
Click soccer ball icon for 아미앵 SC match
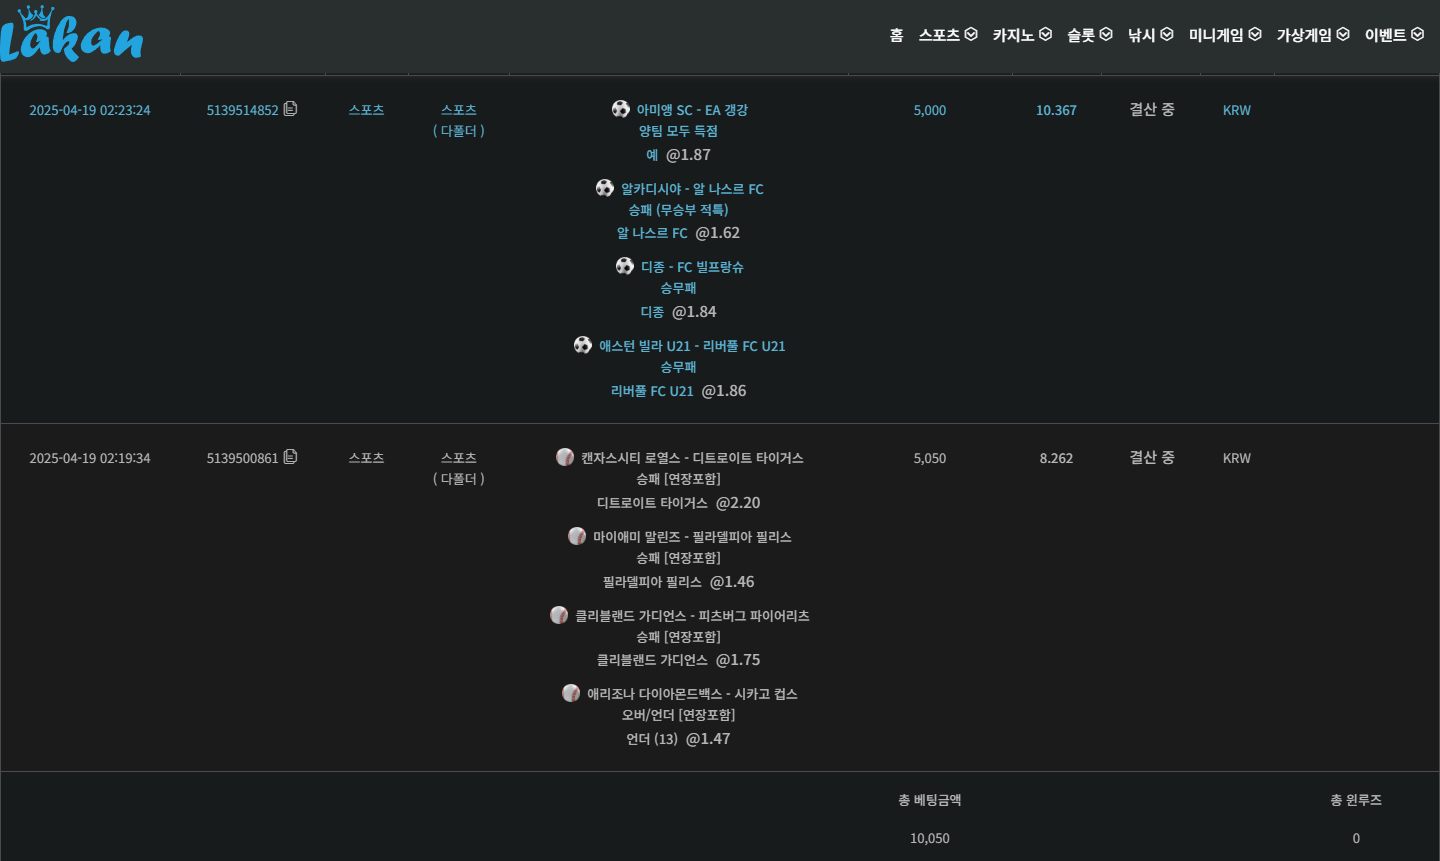pos(621,109)
